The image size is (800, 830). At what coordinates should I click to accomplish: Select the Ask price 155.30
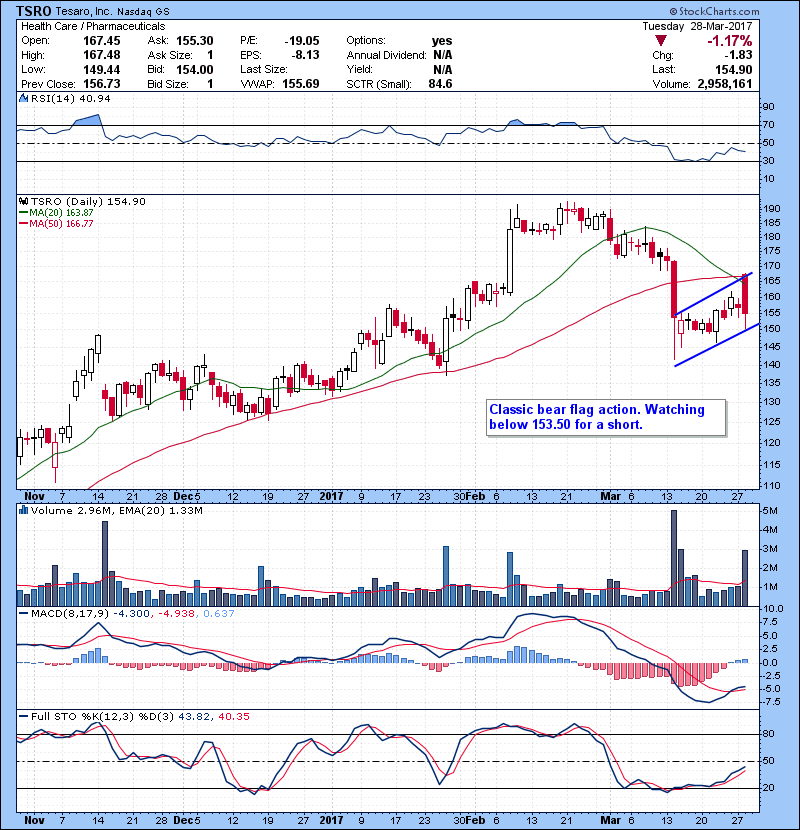pos(194,41)
